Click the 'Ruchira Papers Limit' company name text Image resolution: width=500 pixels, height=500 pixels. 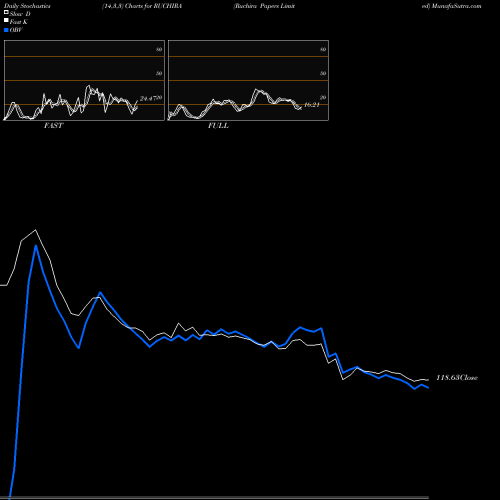click(x=264, y=6)
